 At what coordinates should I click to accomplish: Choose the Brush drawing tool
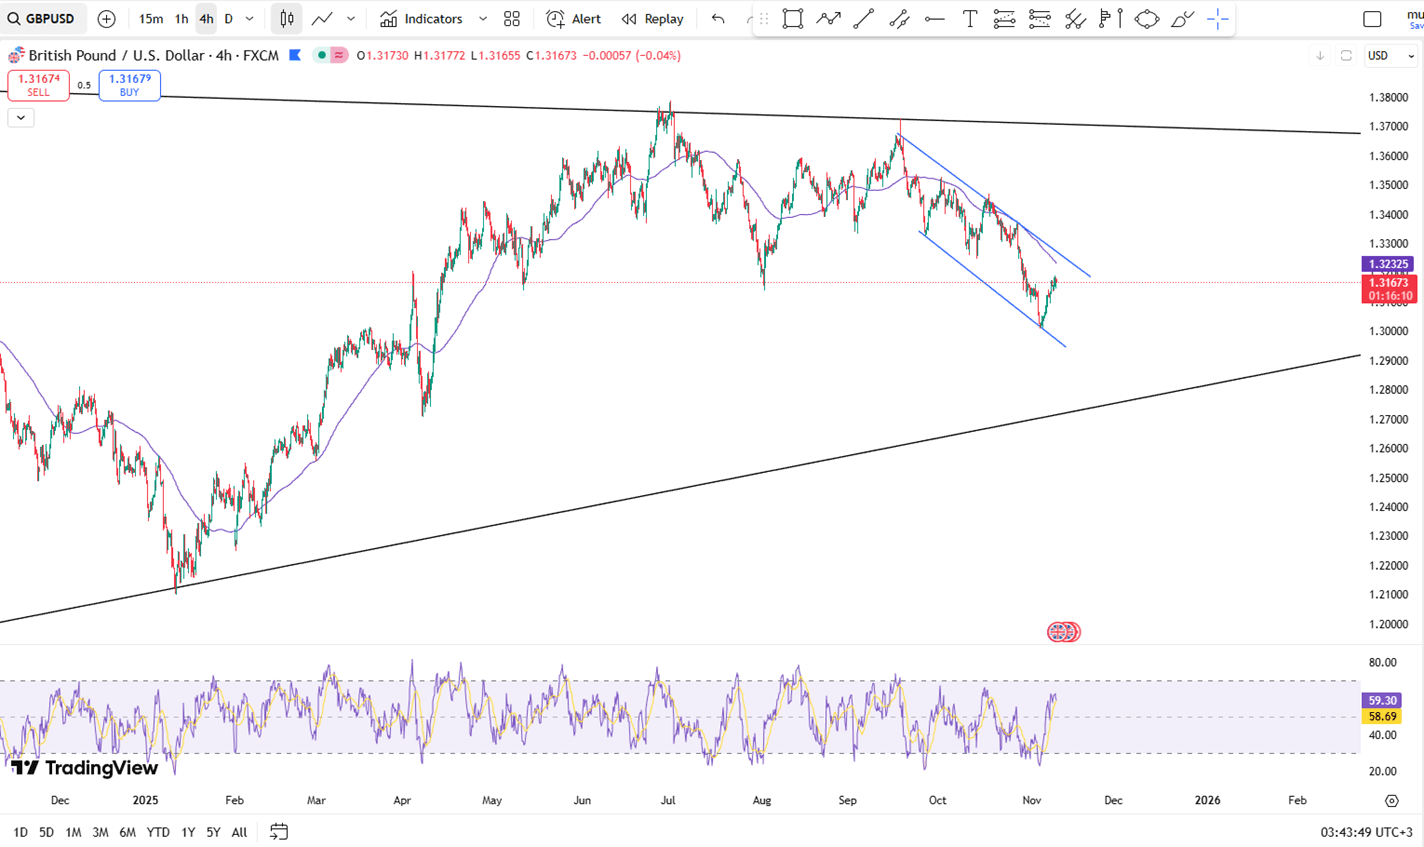pos(1182,19)
